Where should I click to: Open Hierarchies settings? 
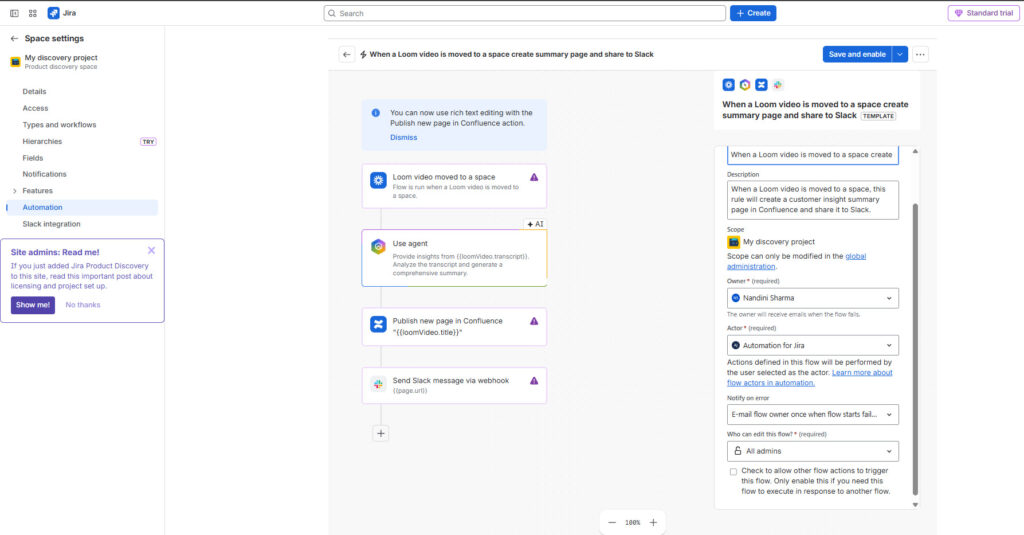point(42,142)
